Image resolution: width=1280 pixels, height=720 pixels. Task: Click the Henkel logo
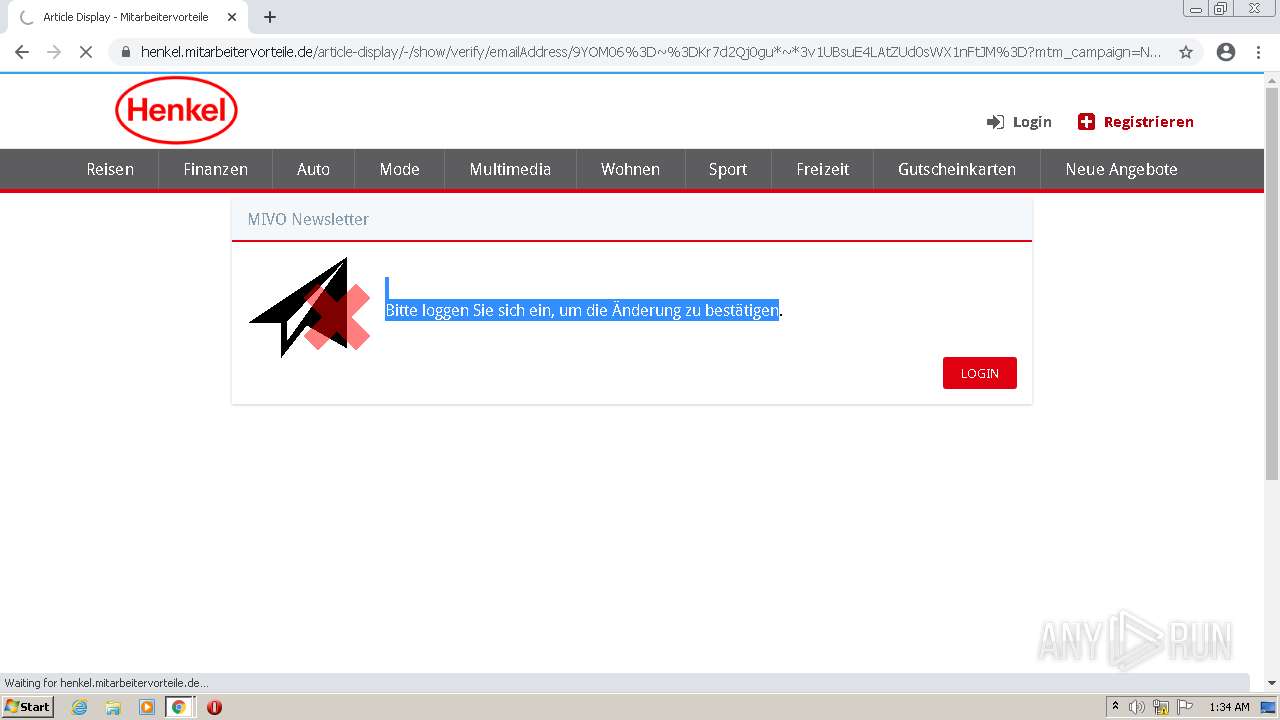click(177, 110)
